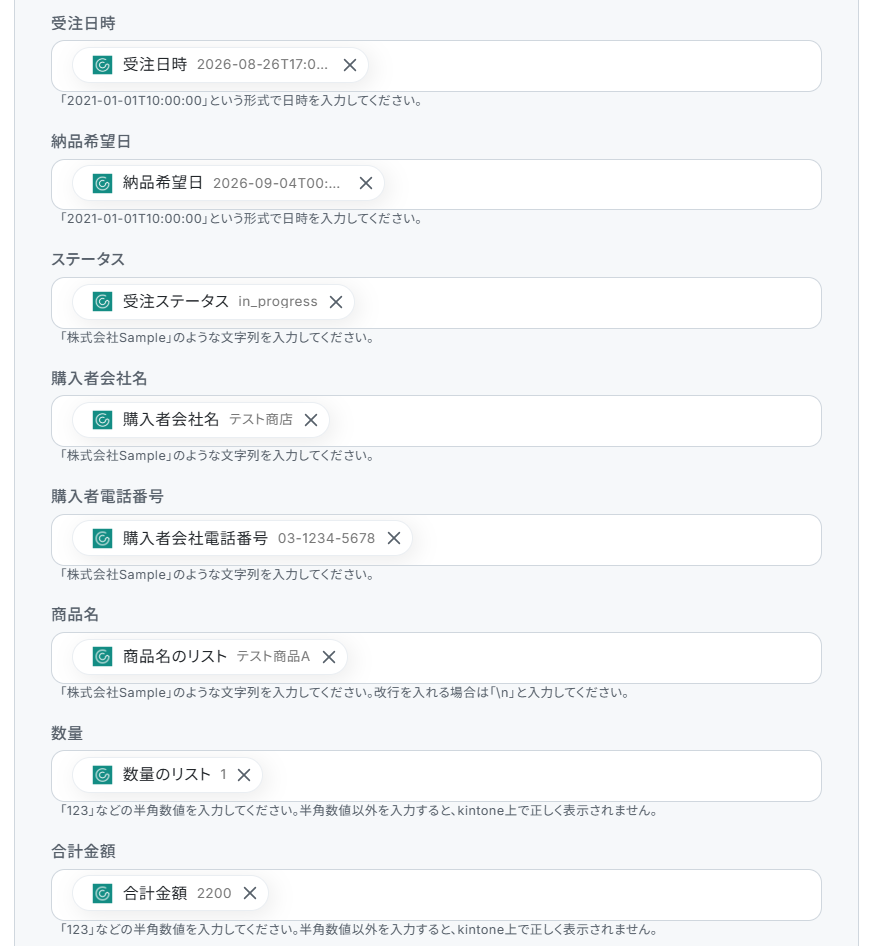Delete the 数量のリスト chip
Screen dimensions: 873x946
[x=244, y=775]
